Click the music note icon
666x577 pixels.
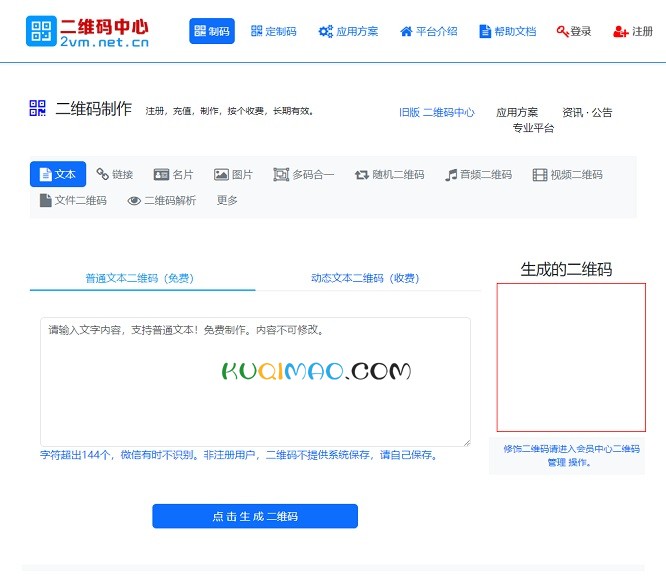[451, 175]
